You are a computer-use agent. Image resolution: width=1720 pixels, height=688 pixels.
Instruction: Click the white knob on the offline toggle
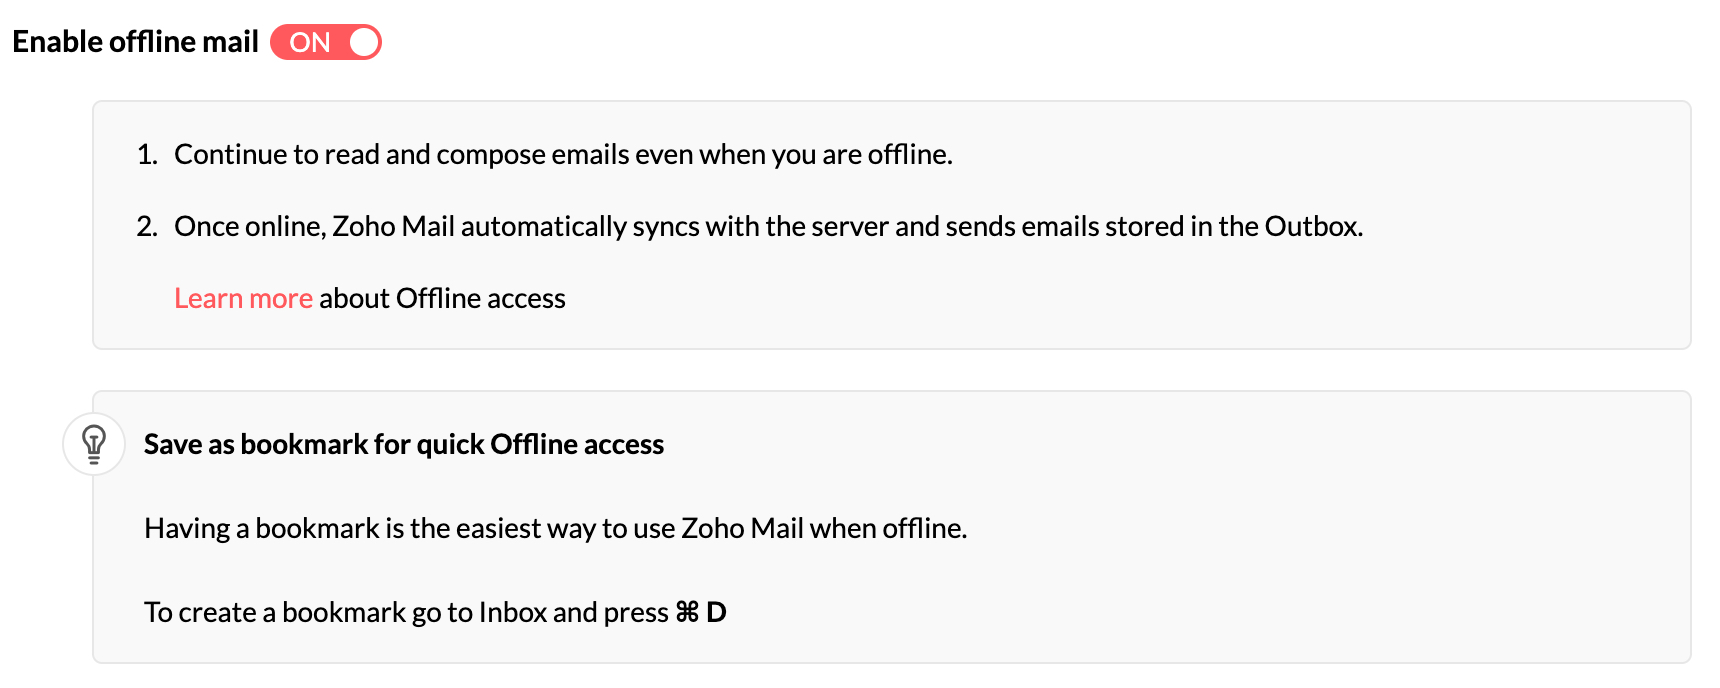[x=364, y=42]
